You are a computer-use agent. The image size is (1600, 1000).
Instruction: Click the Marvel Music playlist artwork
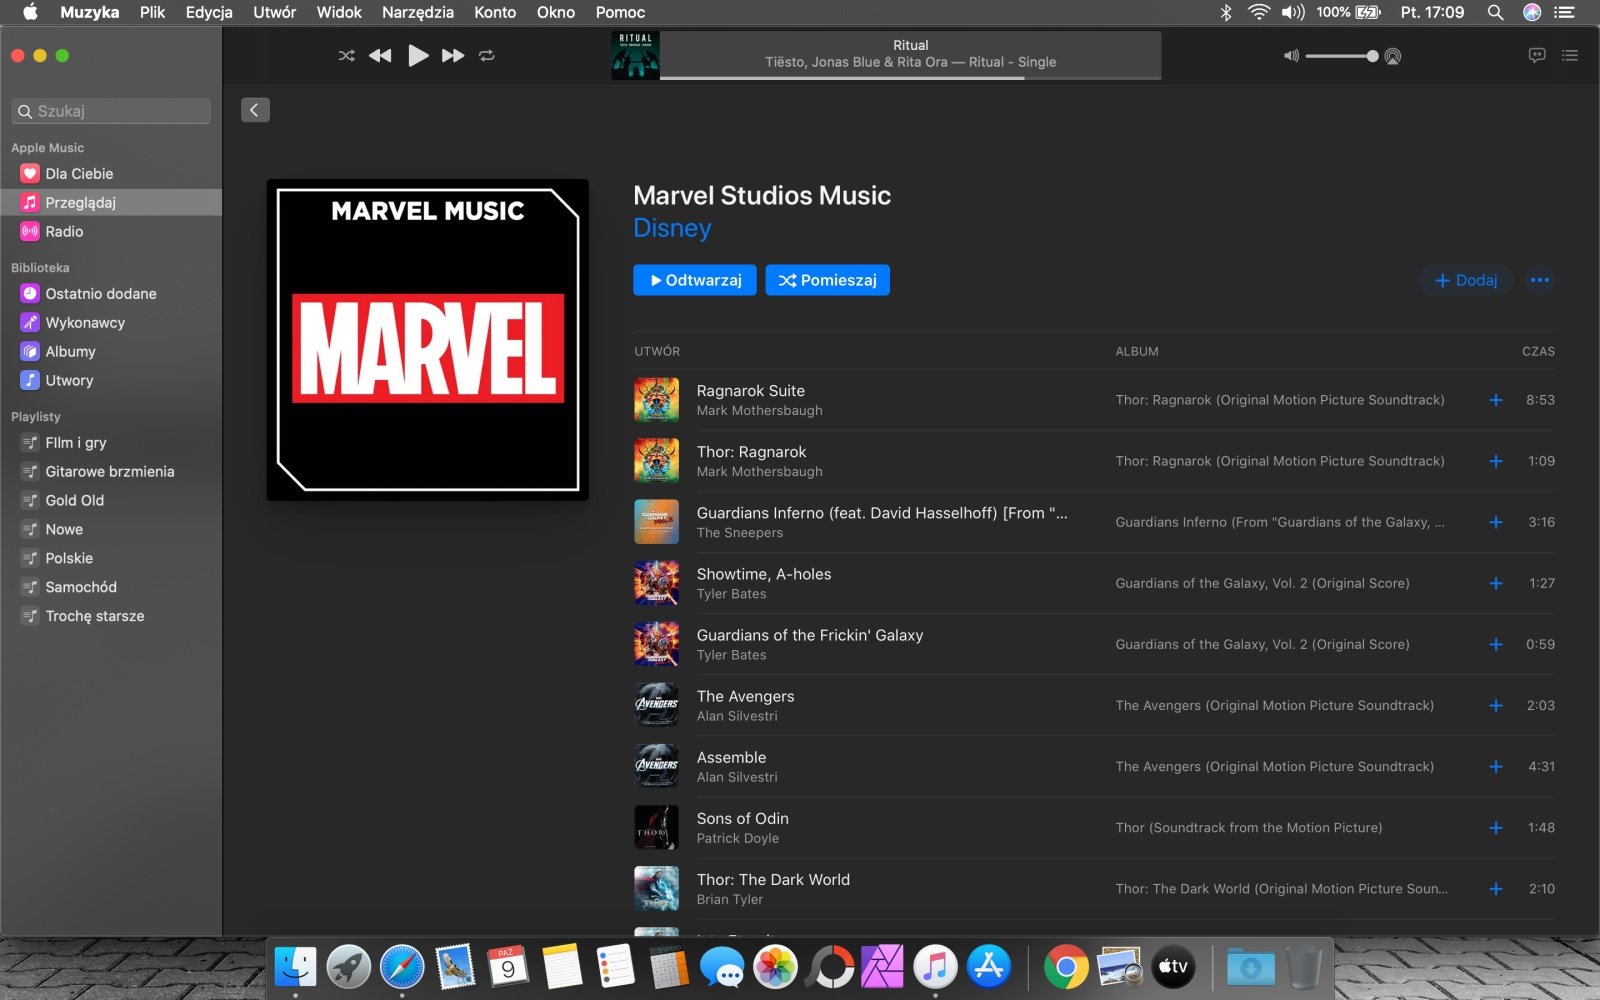click(428, 340)
